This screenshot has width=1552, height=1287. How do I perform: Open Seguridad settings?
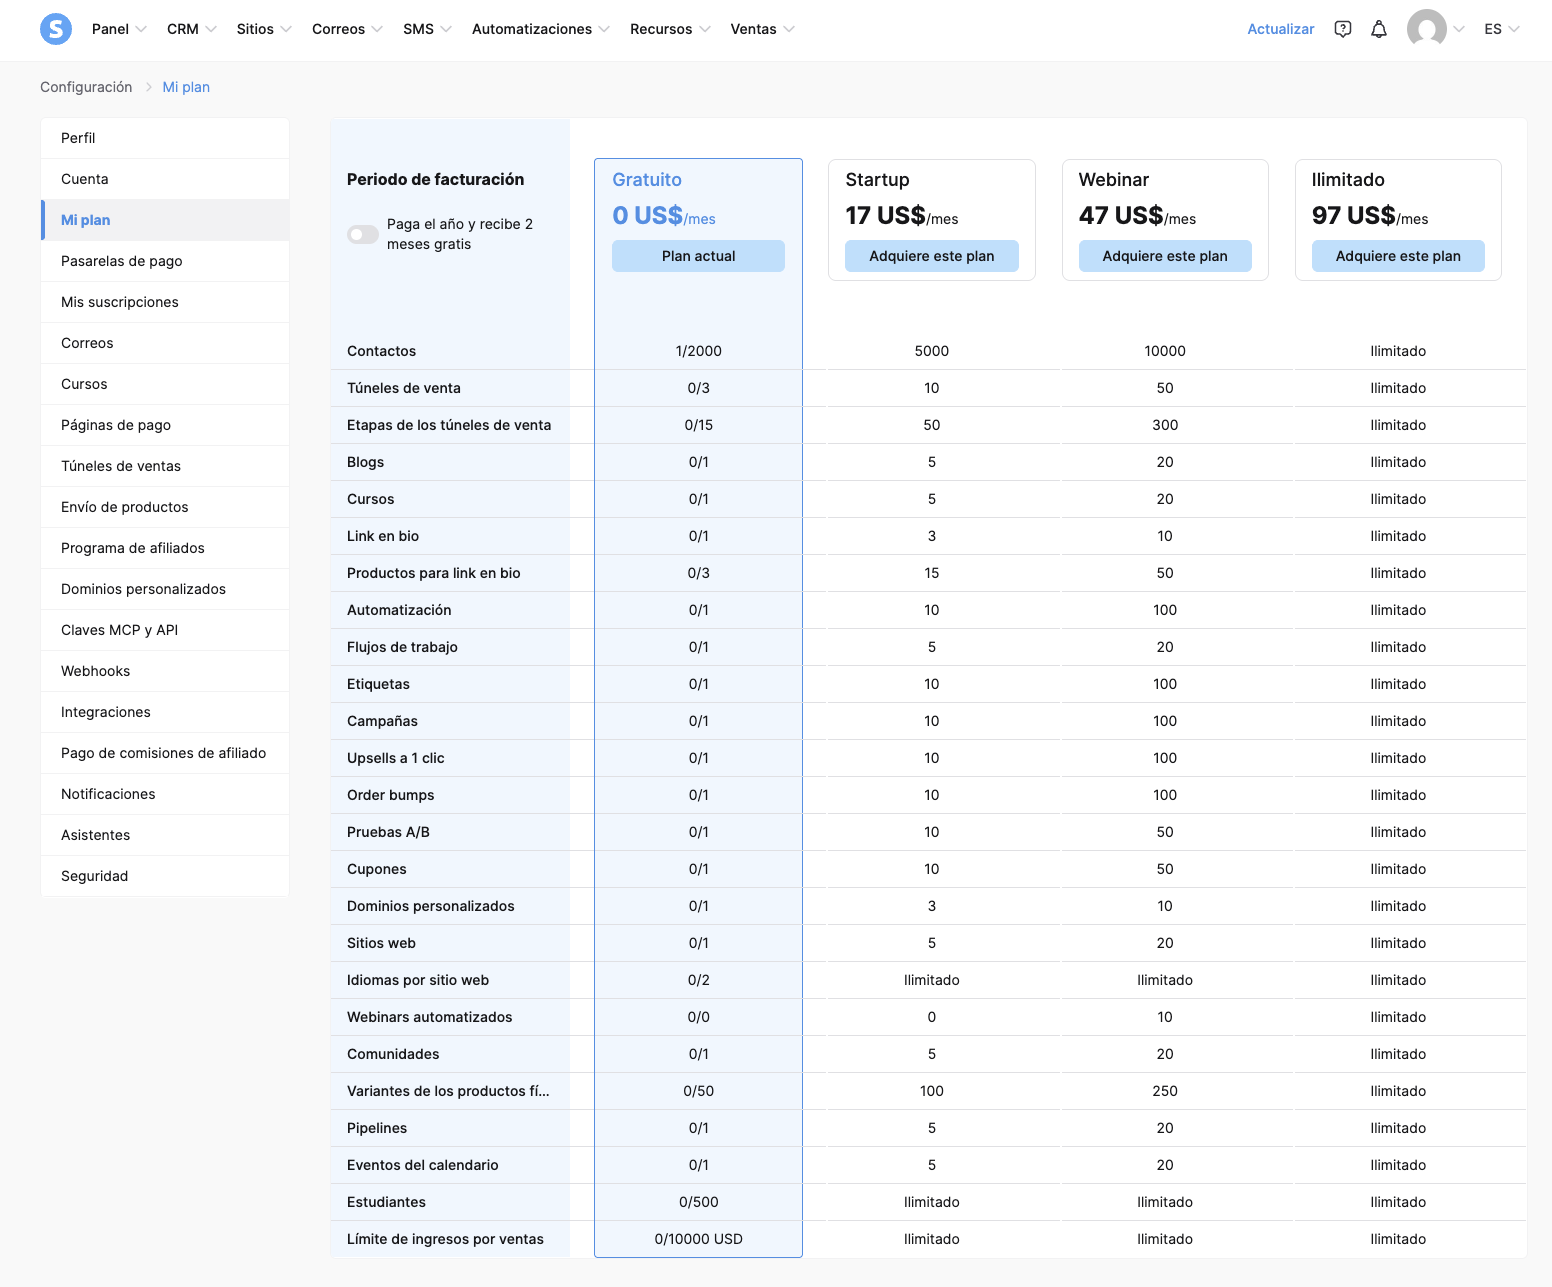[x=165, y=876]
